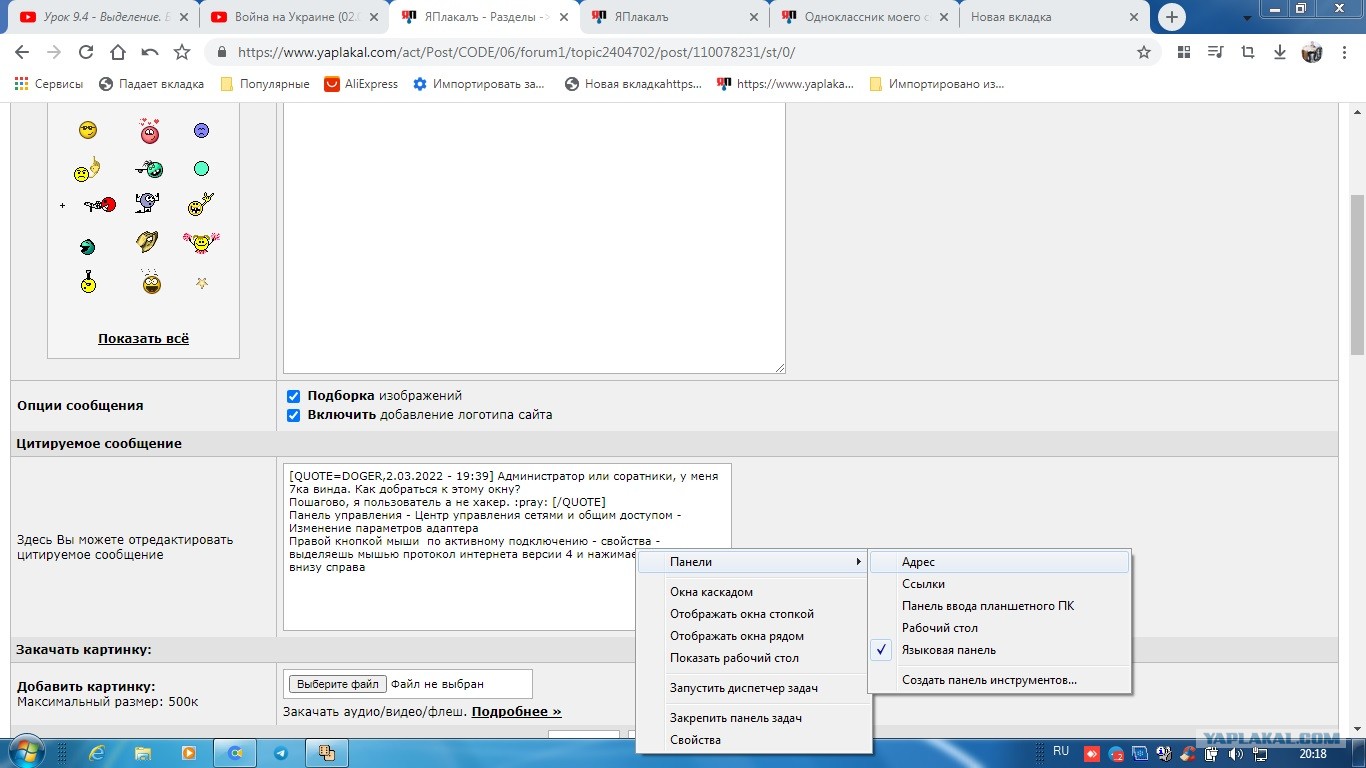The width and height of the screenshot is (1366, 768).
Task: Click the Выберите файл button
Action: 337,684
